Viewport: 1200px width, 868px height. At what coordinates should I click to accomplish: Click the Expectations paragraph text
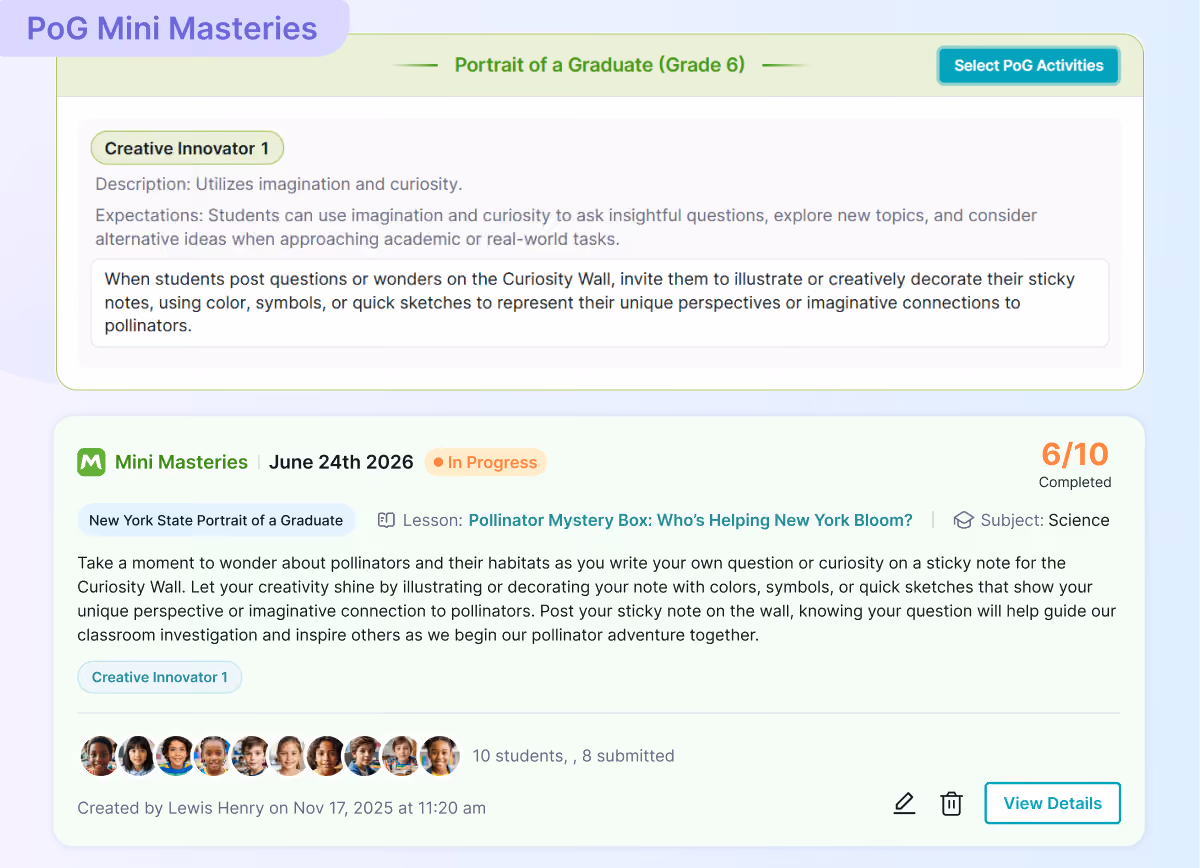tap(566, 227)
